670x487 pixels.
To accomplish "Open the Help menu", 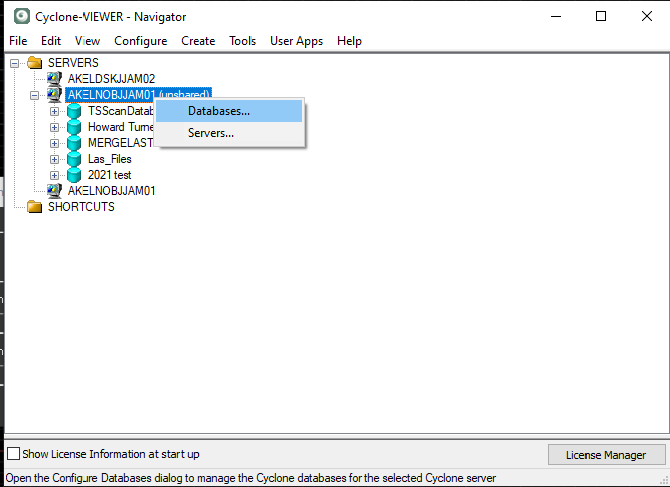I will pos(349,41).
